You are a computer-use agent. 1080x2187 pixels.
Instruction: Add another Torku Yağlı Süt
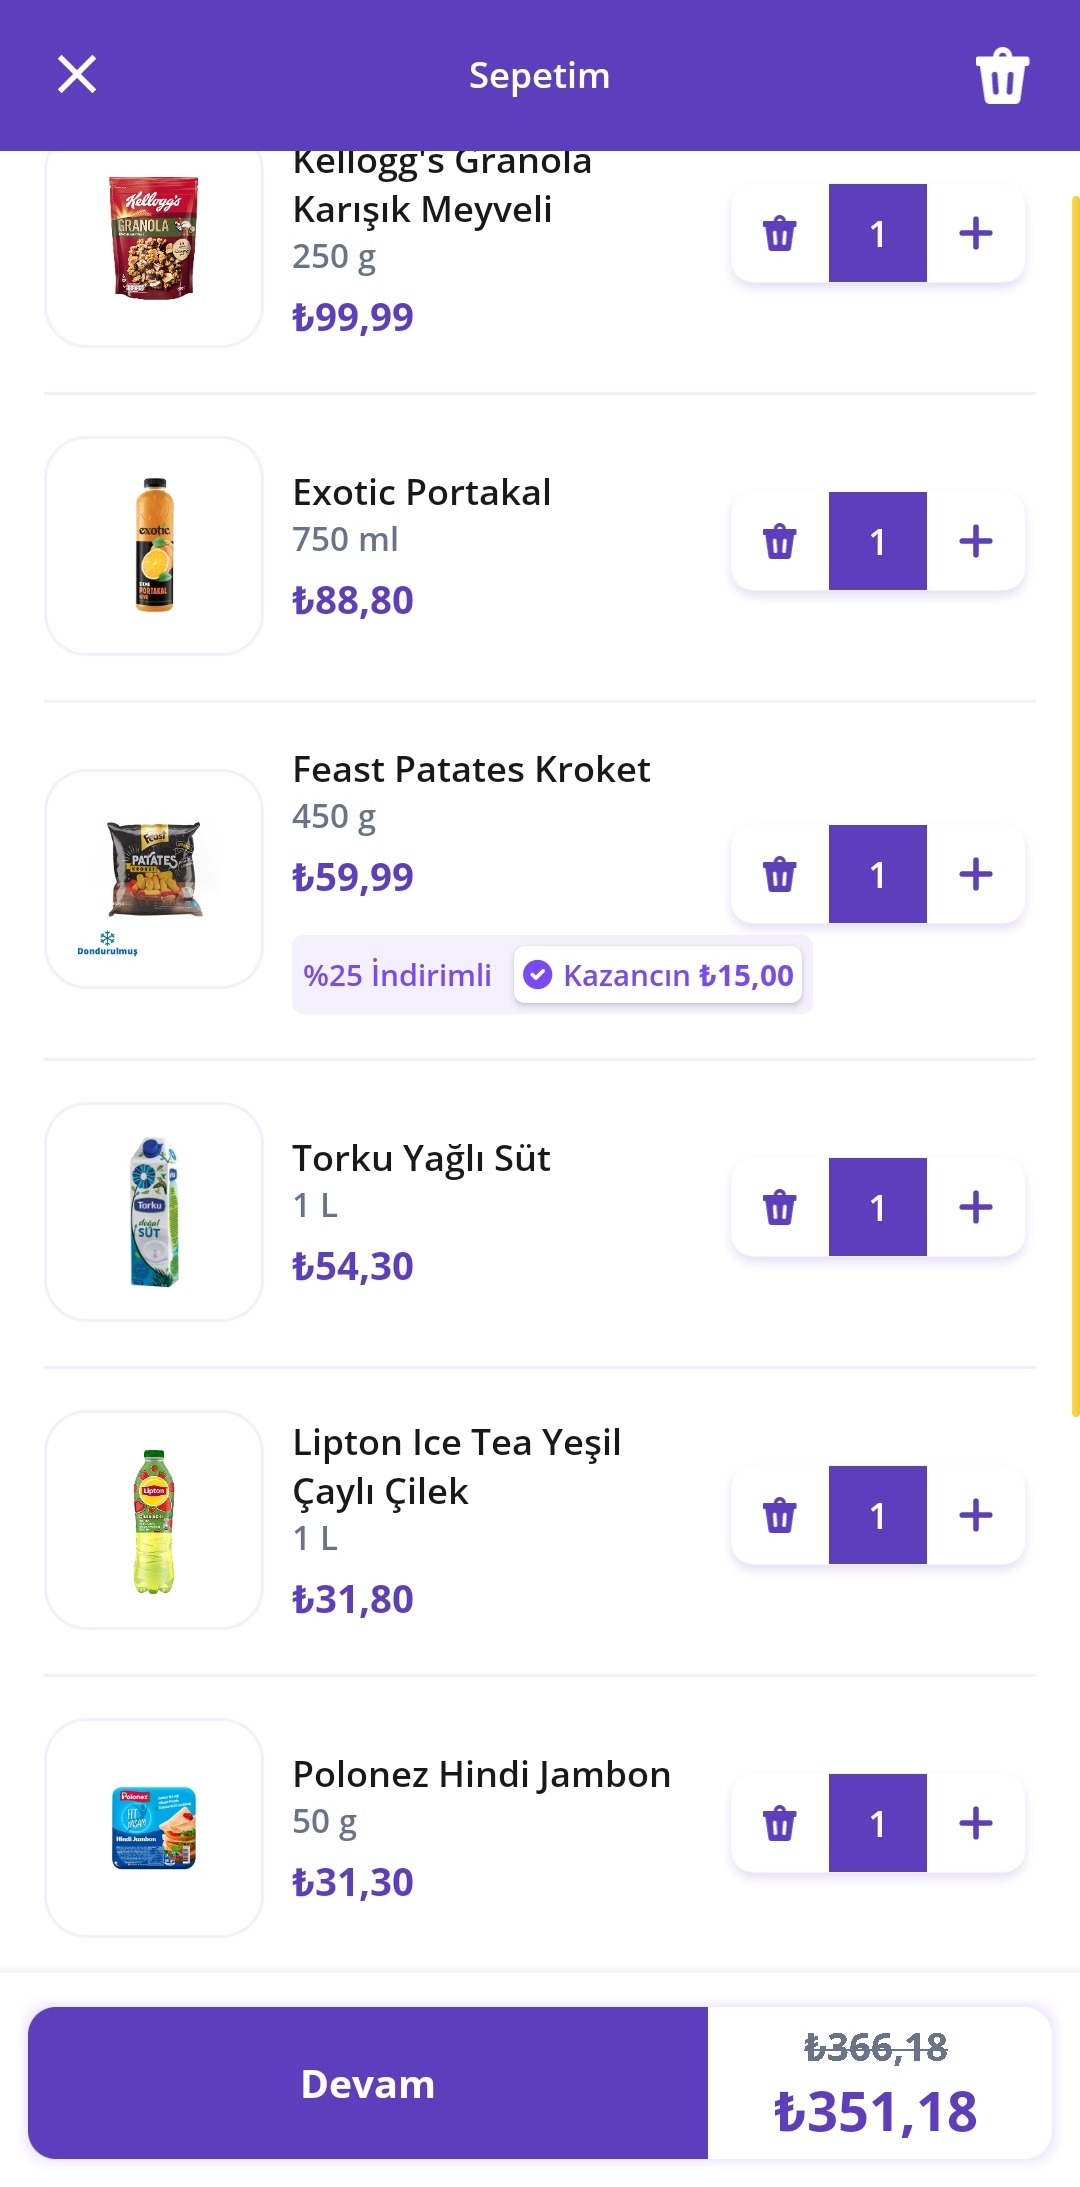tap(976, 1208)
